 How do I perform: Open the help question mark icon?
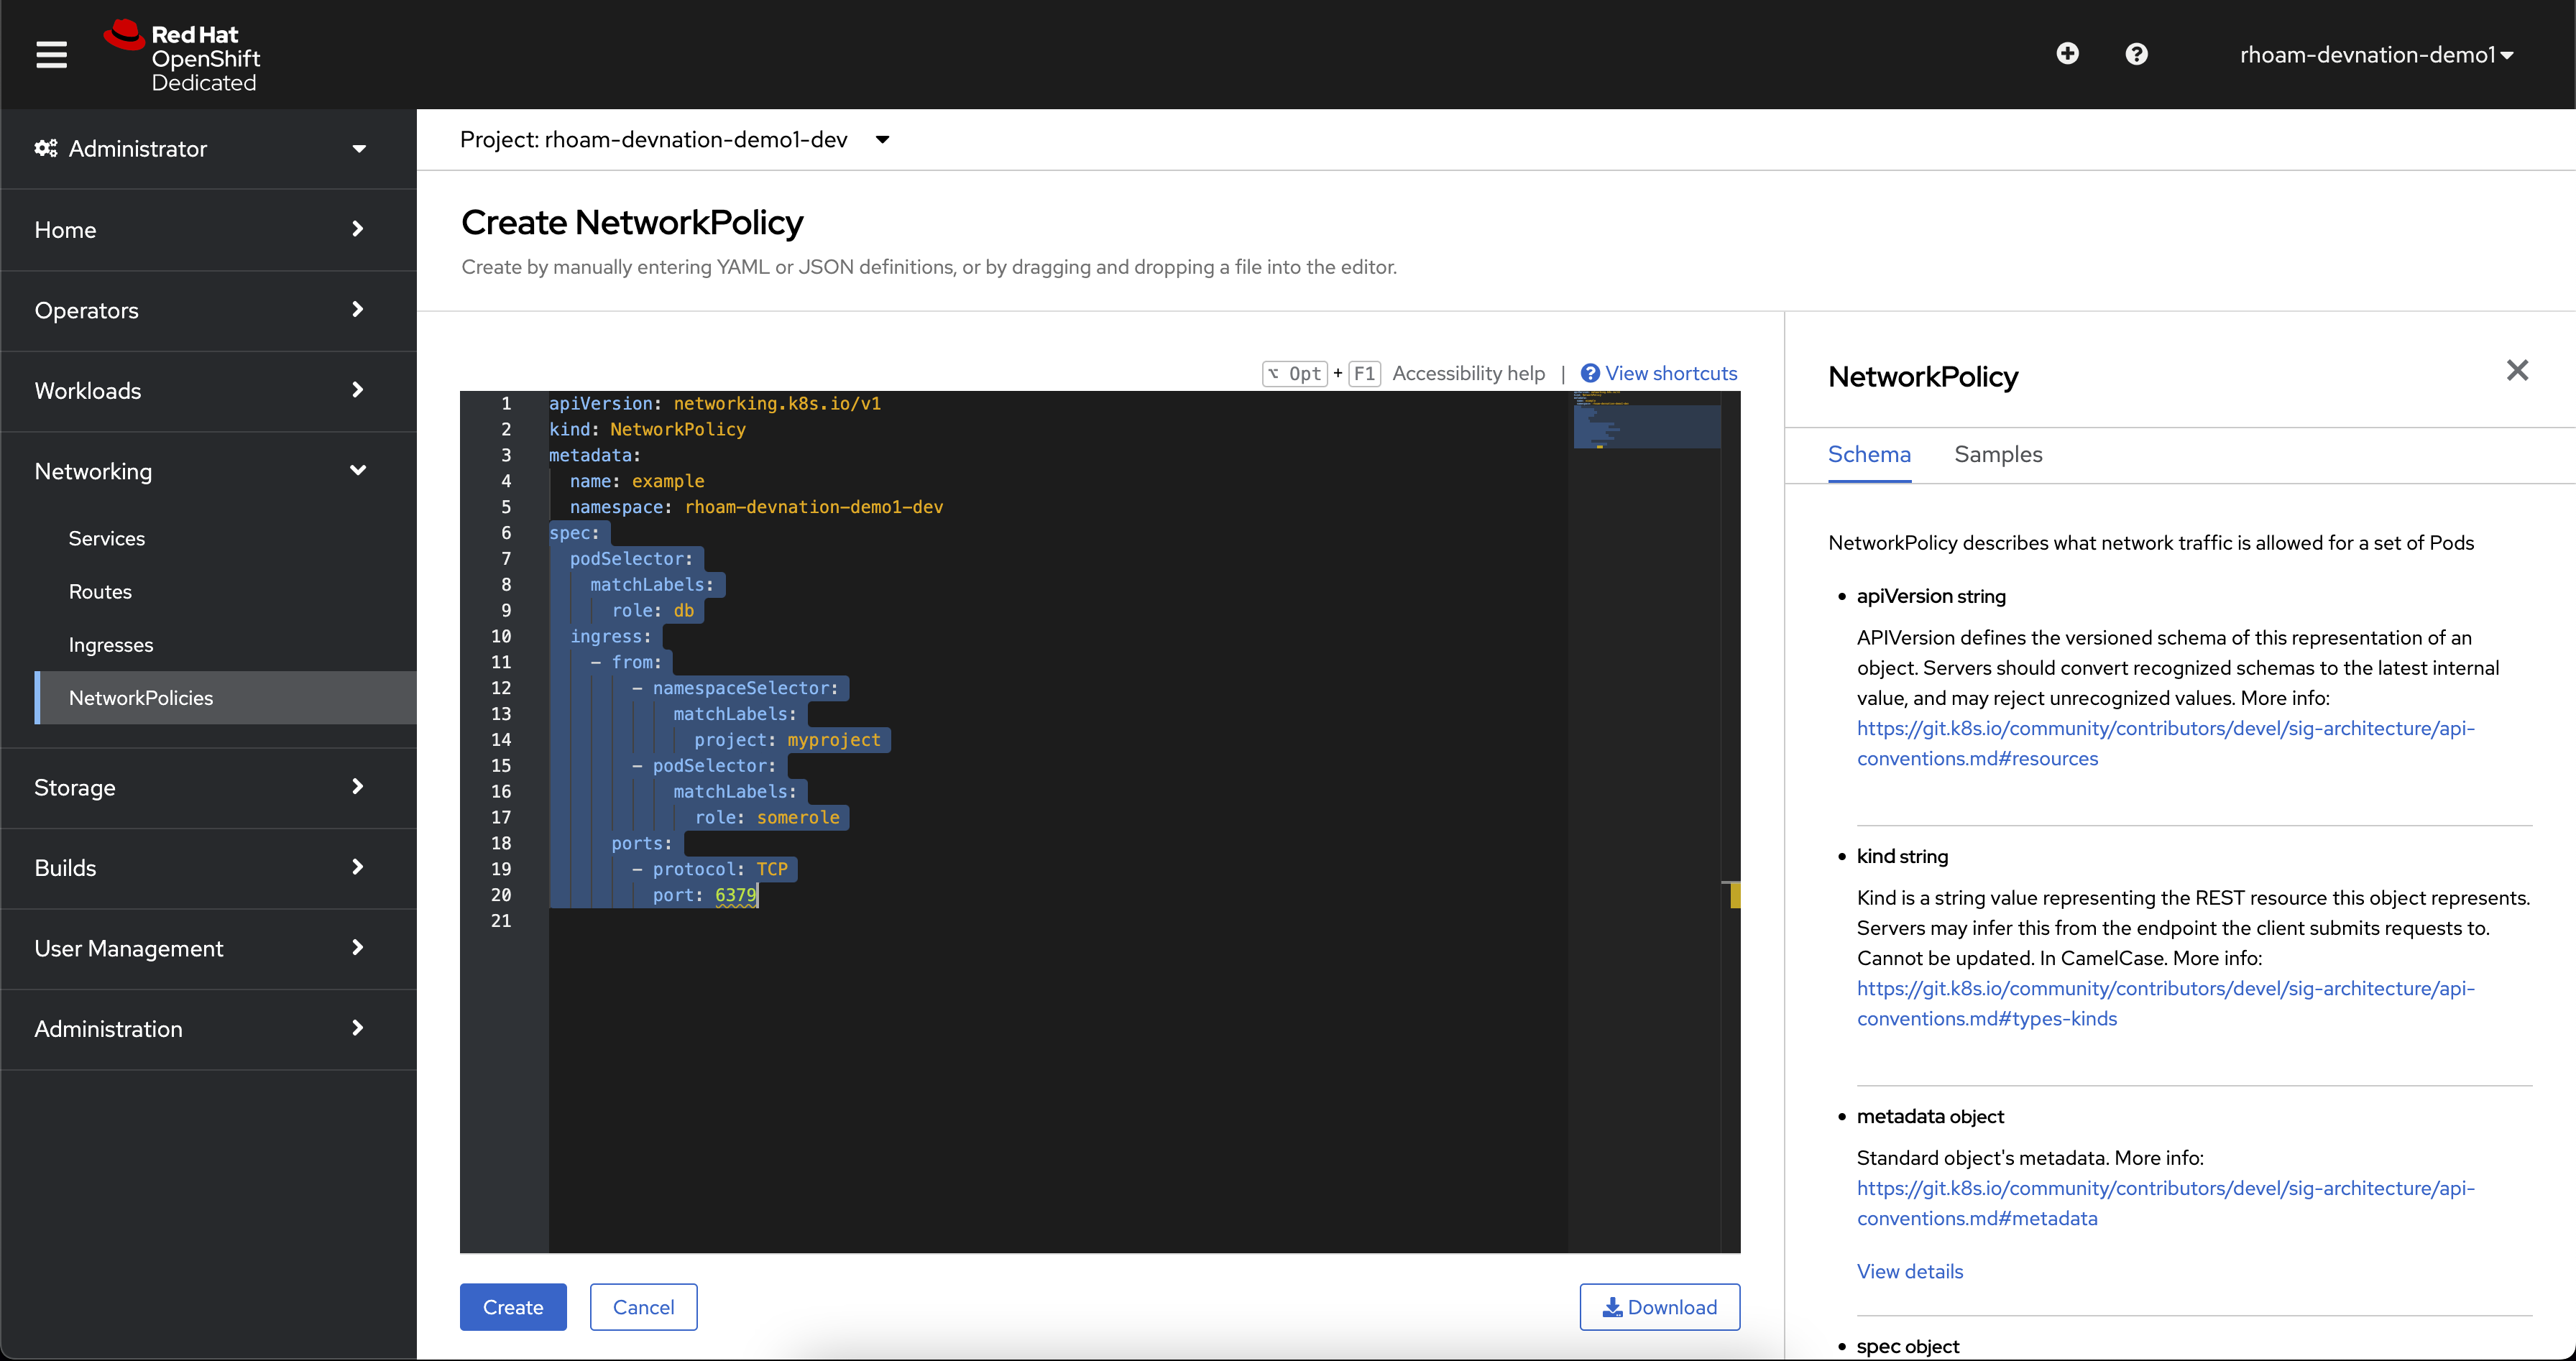pyautogui.click(x=2137, y=54)
